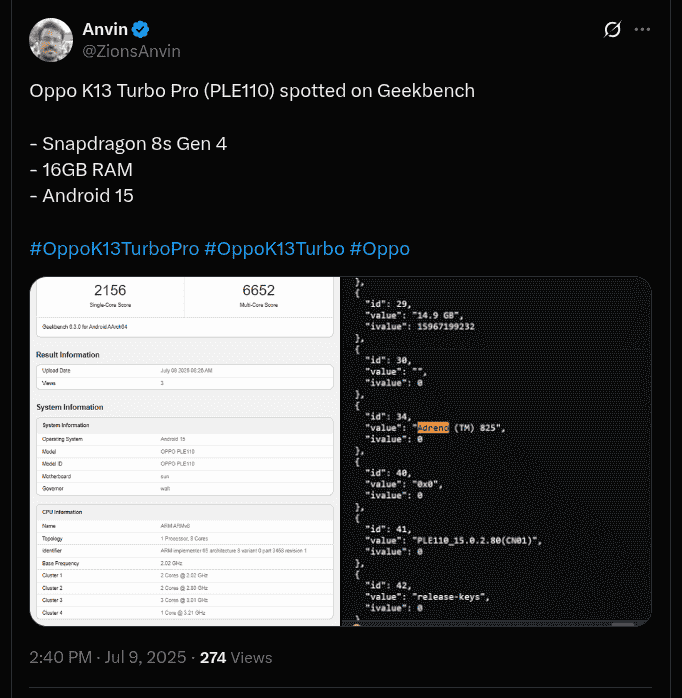This screenshot has height=698, width=682.
Task: Open the dark JSON code image
Action: coord(497,451)
